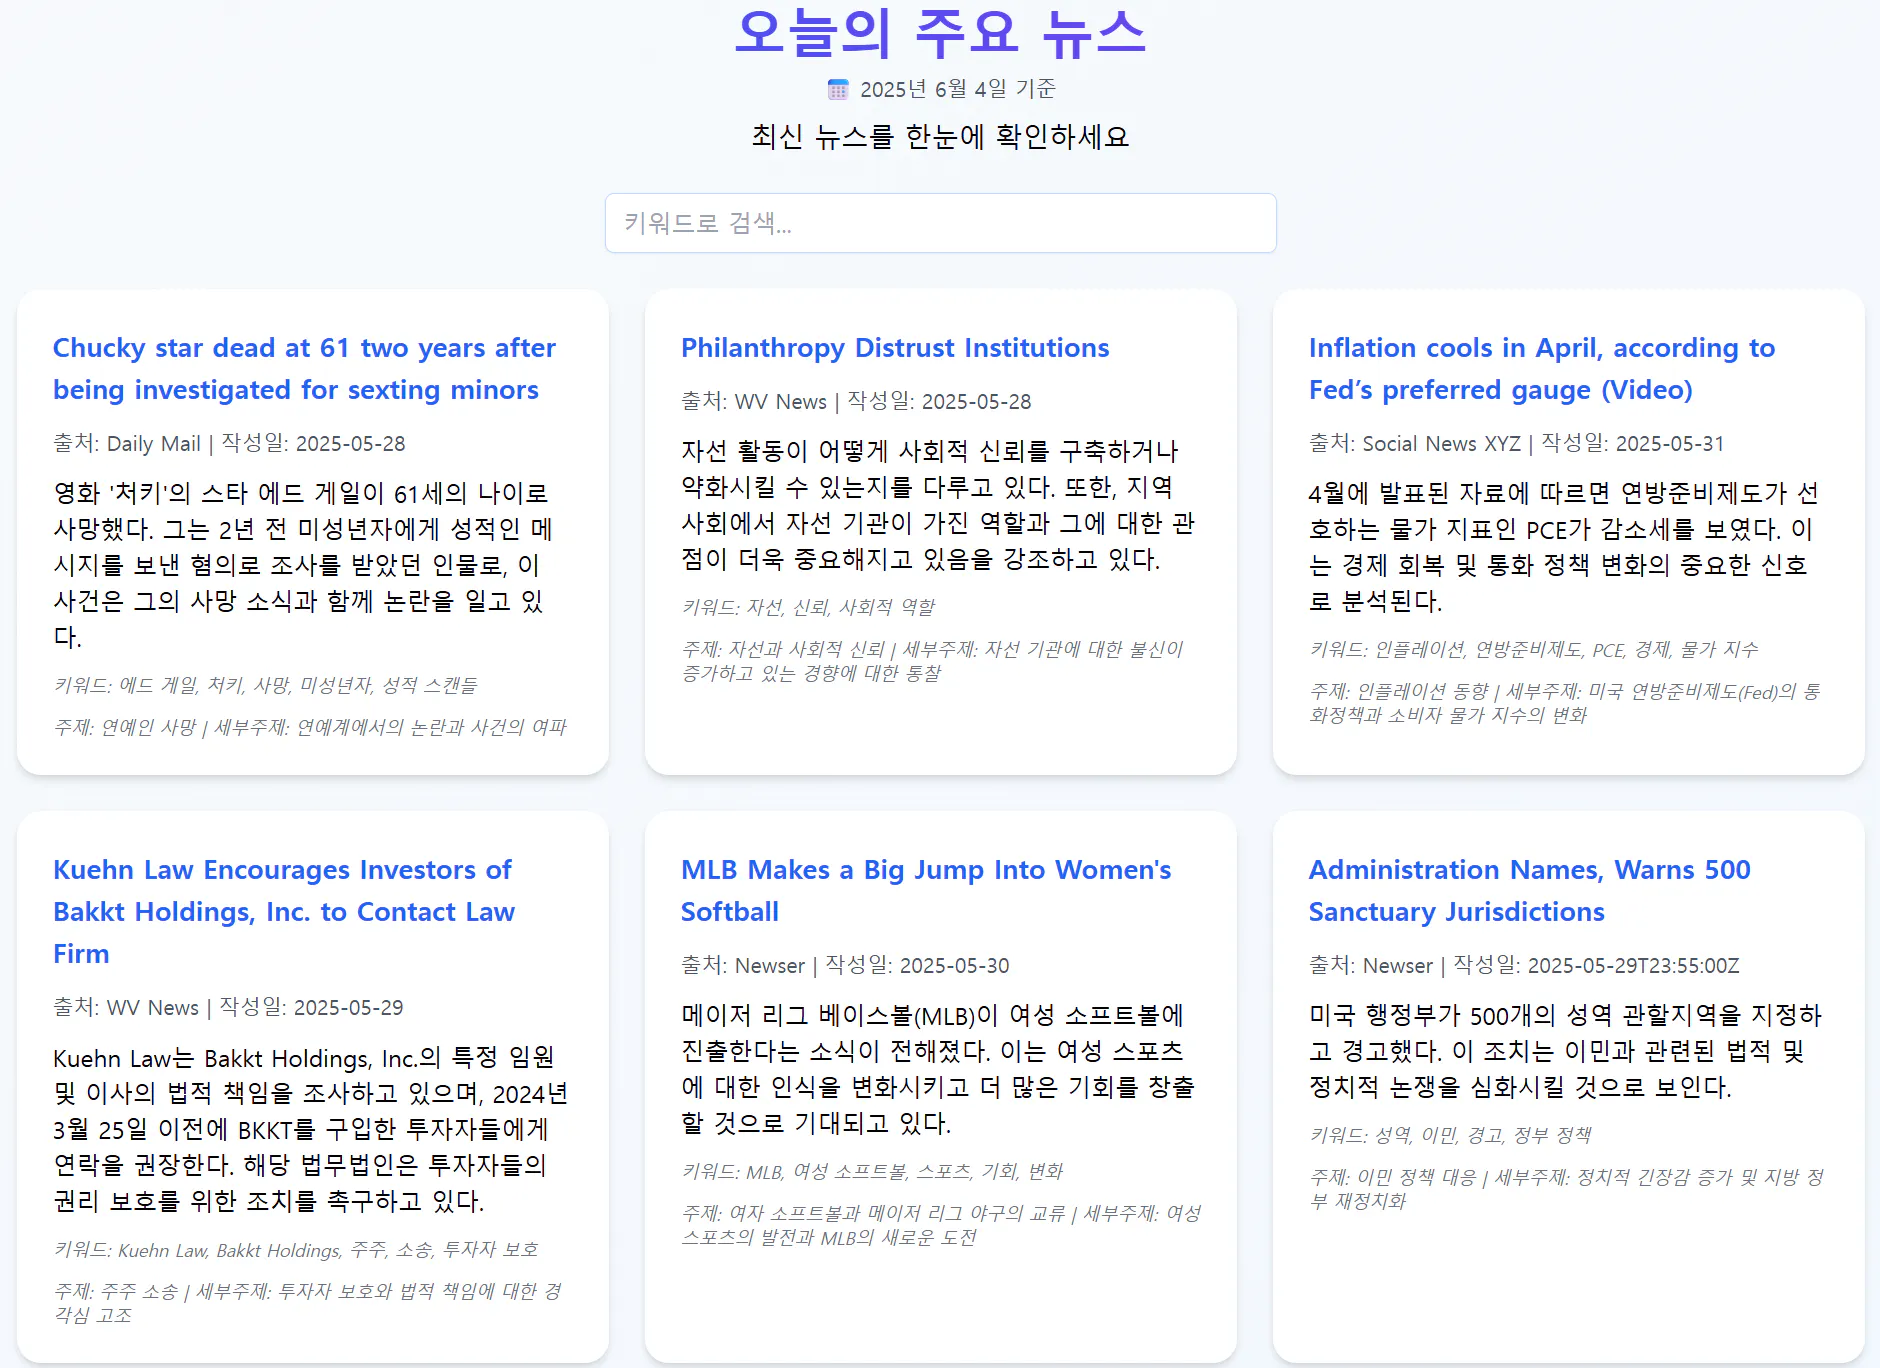Image resolution: width=1880 pixels, height=1368 pixels.
Task: Click source line 출처: Social News XYZ
Action: click(x=1516, y=444)
